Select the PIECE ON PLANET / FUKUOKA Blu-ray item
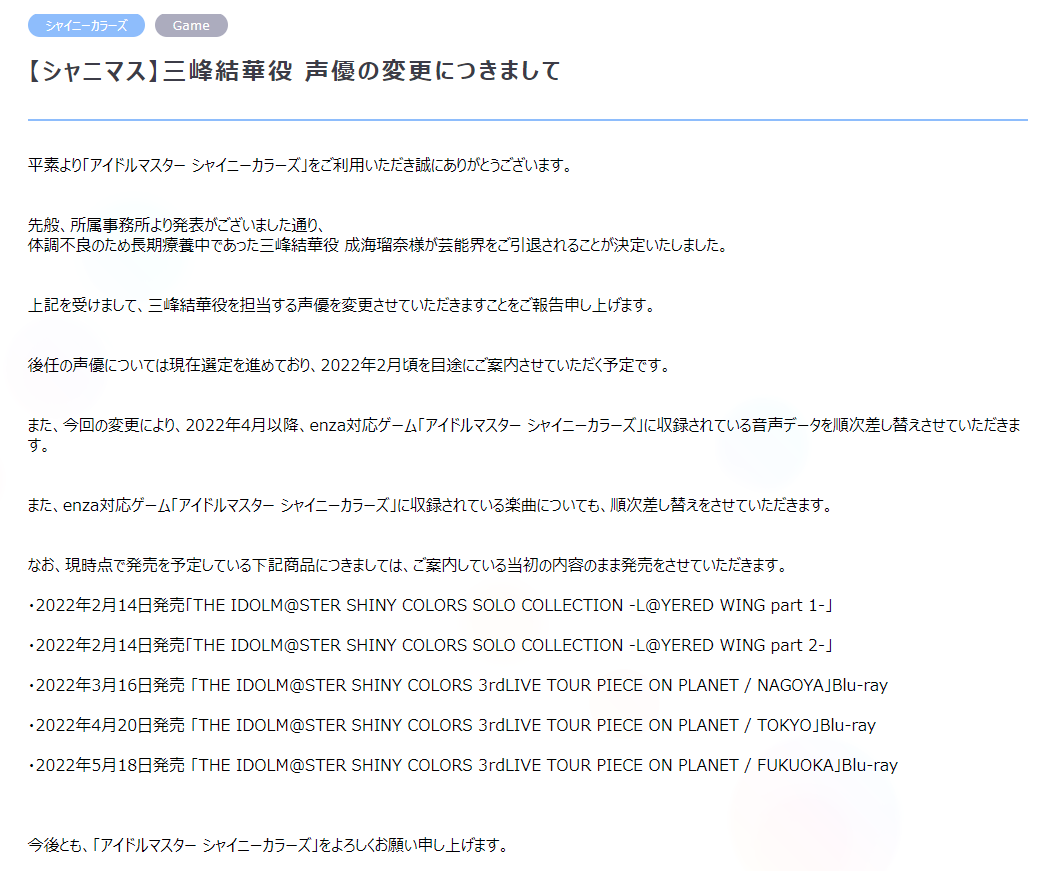This screenshot has height=871, width=1041. click(462, 765)
